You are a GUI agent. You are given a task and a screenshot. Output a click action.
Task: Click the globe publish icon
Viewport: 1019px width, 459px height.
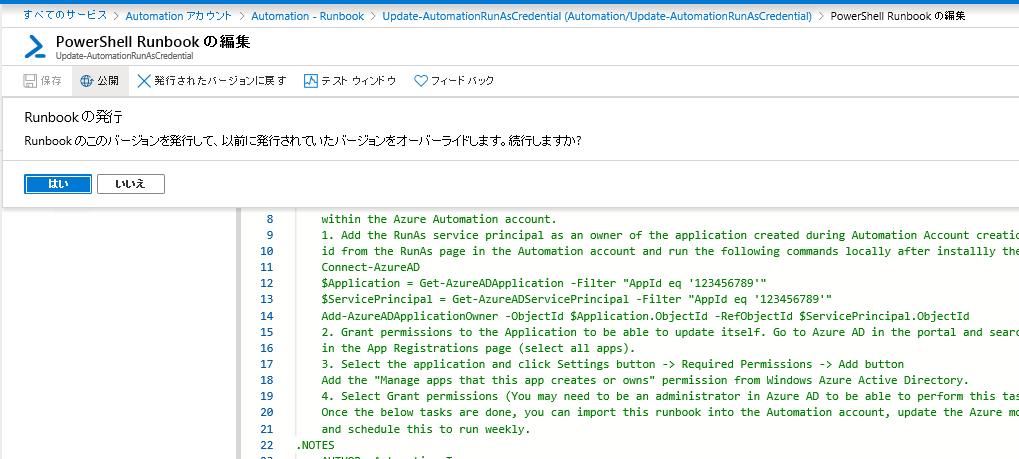coord(87,81)
